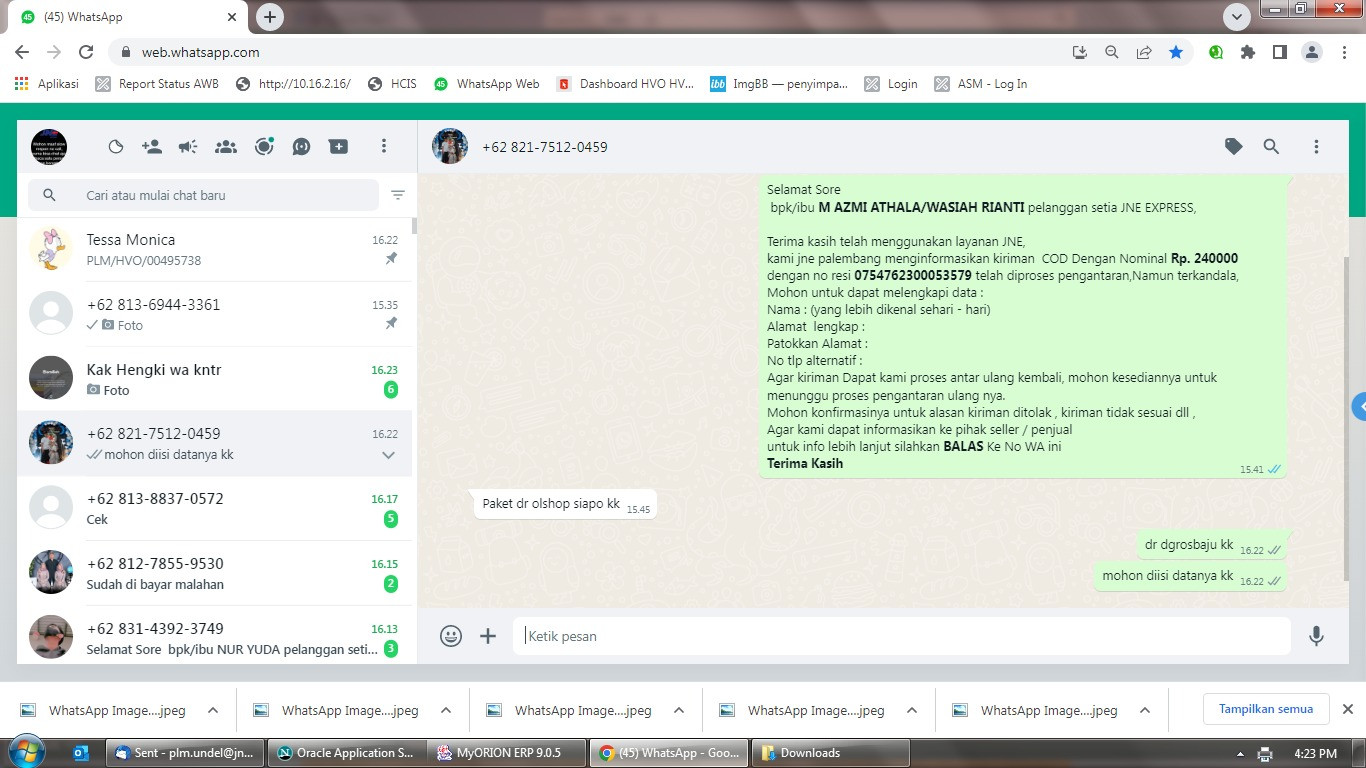Open chat with +62 831-4392-3749
Viewport: 1366px width, 768px height.
[x=214, y=637]
